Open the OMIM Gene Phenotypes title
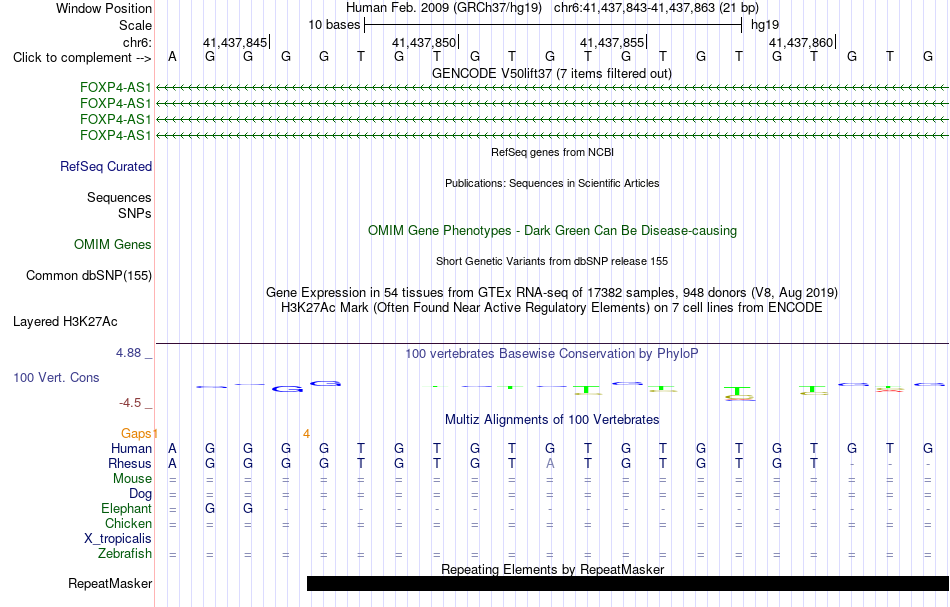Screen dimensions: 950x607 (x=552, y=230)
